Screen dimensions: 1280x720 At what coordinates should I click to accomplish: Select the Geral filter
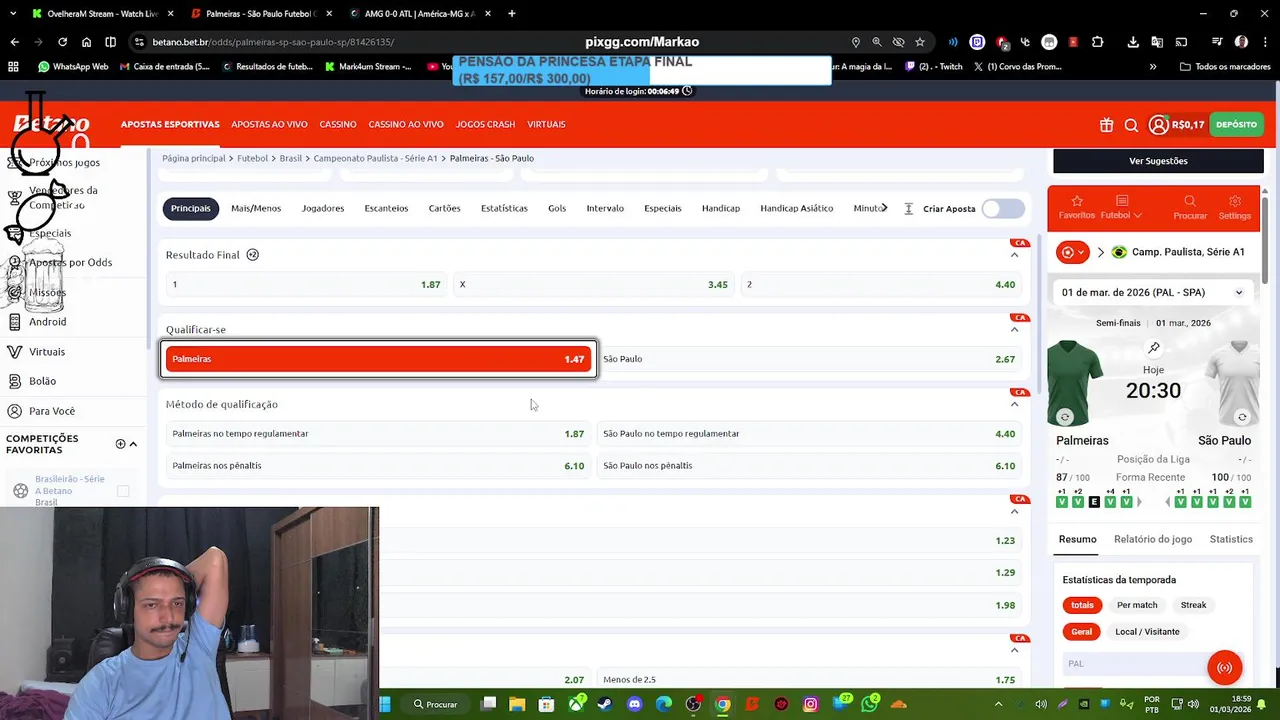coord(1082,632)
